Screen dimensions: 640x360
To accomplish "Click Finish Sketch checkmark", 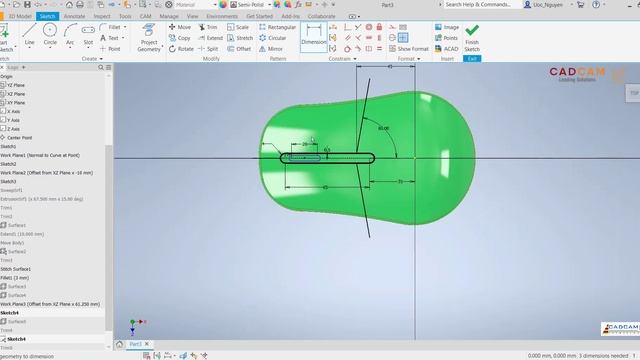I will [472, 38].
